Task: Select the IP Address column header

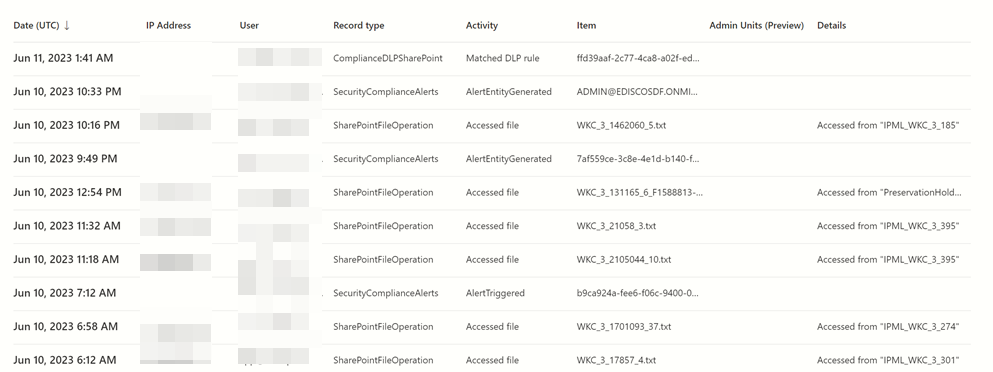Action: pyautogui.click(x=168, y=26)
